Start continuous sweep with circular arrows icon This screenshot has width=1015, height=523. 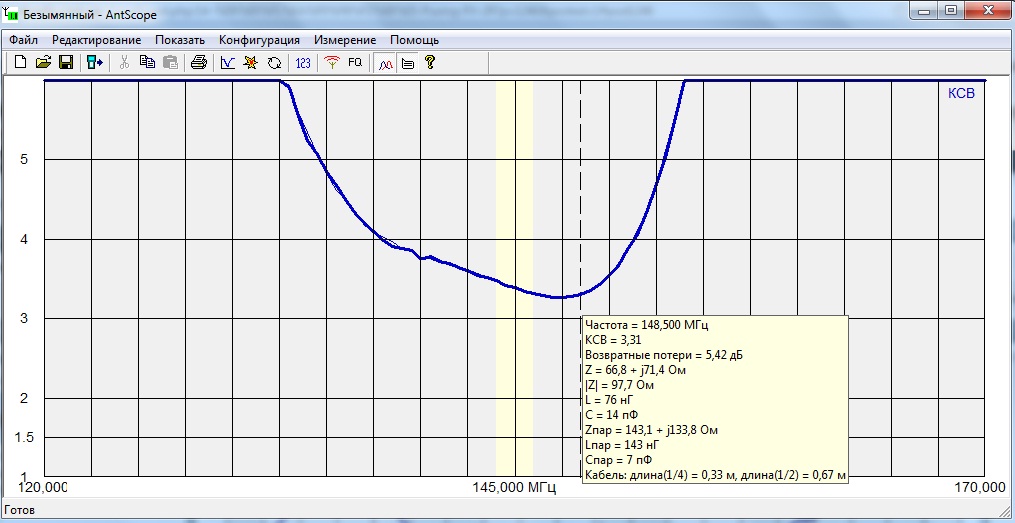[274, 63]
